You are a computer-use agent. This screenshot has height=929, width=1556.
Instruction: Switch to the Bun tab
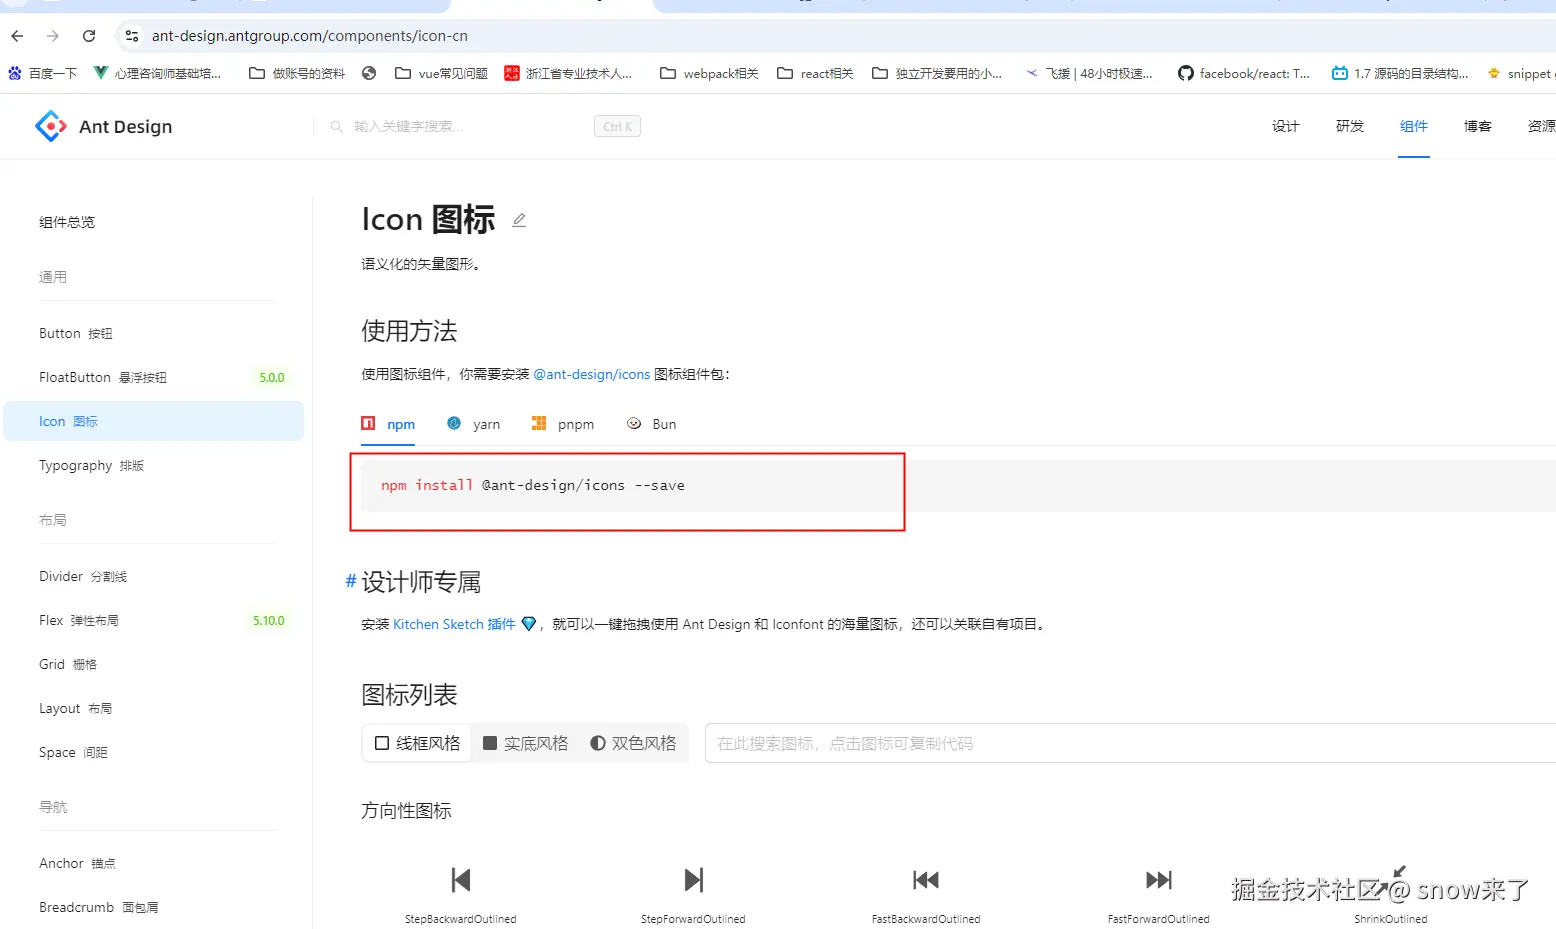point(651,424)
